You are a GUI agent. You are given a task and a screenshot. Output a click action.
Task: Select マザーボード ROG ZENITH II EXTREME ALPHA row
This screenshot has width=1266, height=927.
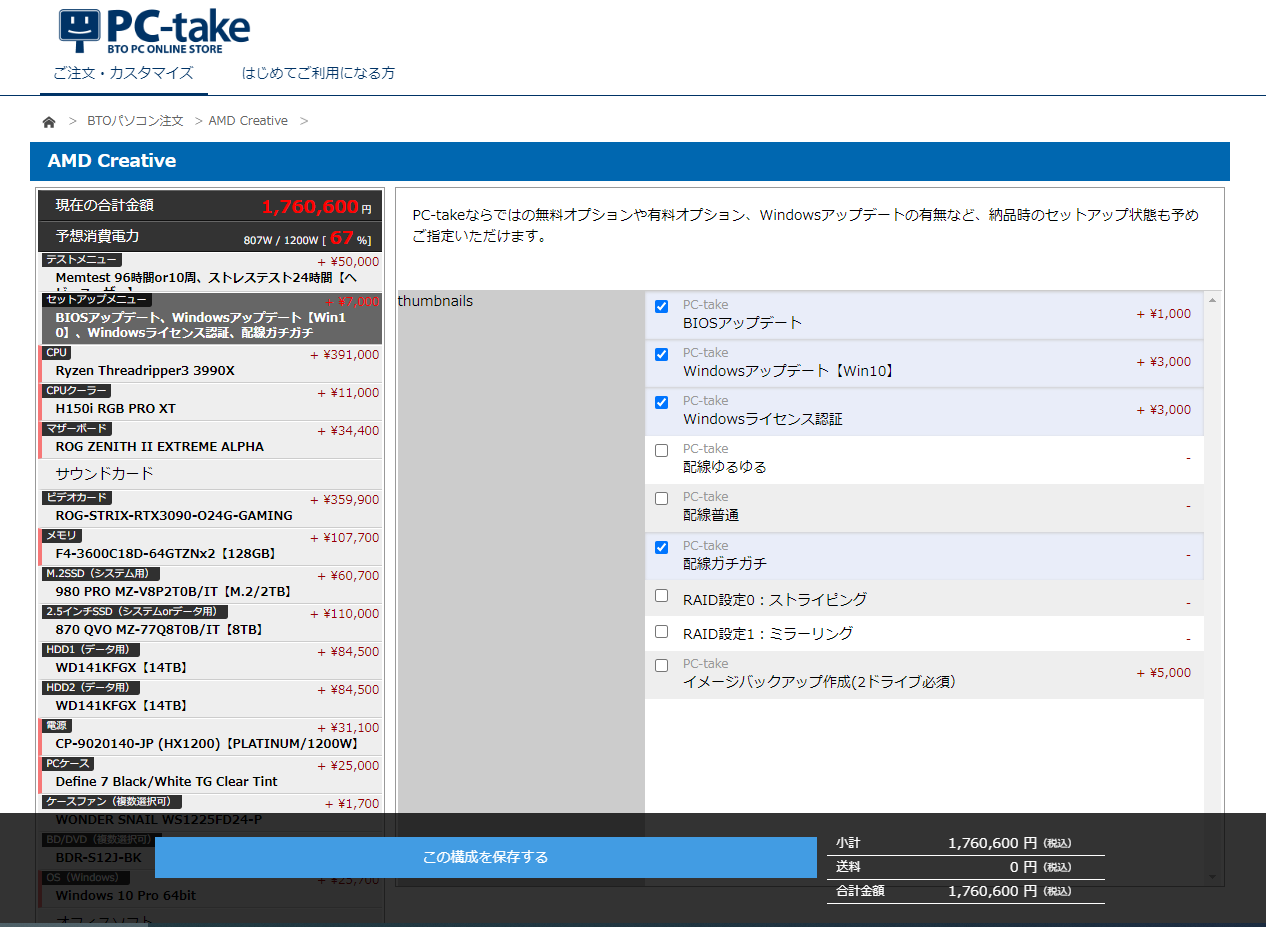211,439
